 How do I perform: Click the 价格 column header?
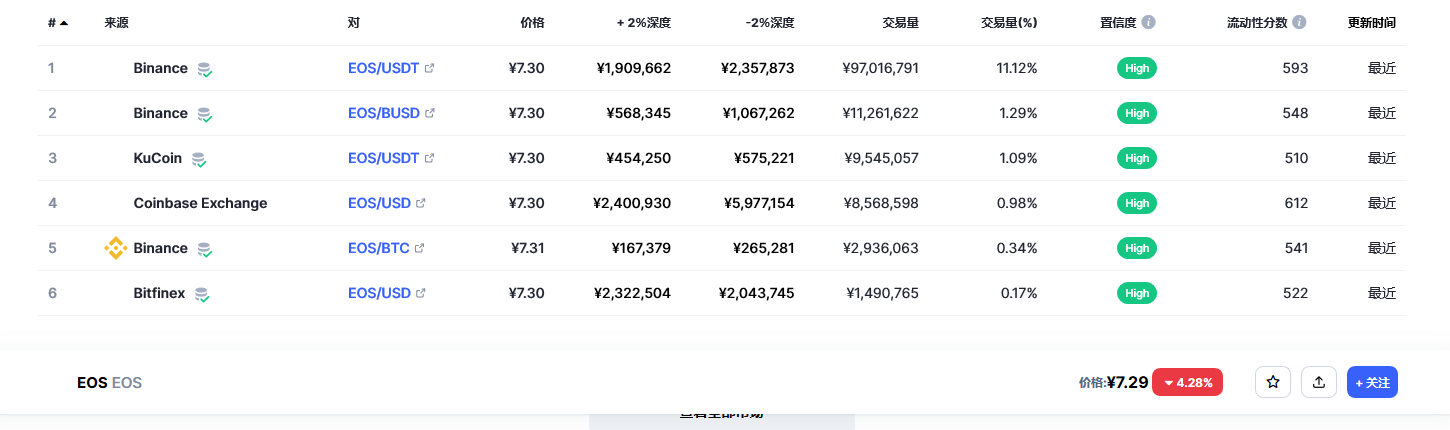click(x=533, y=22)
